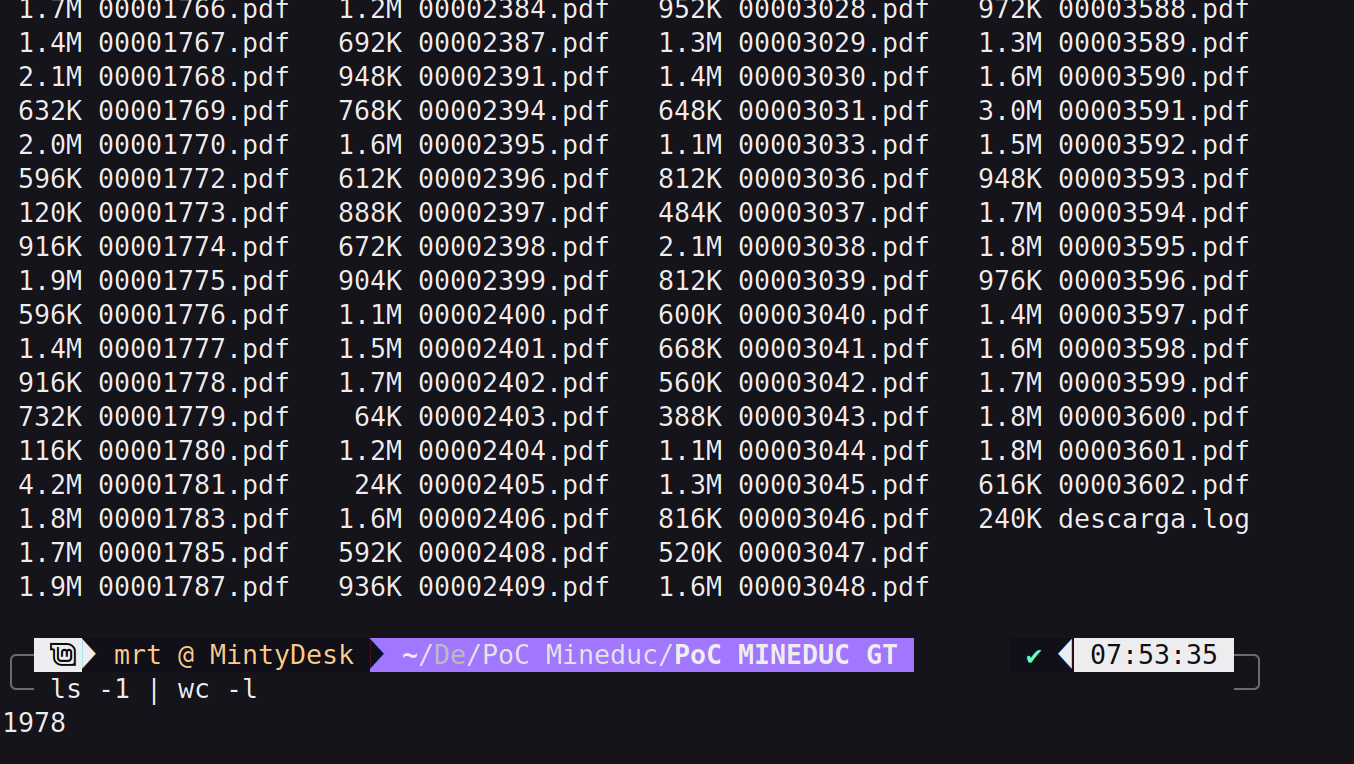
Task: Click the arrow before the clock widget
Action: point(1064,655)
